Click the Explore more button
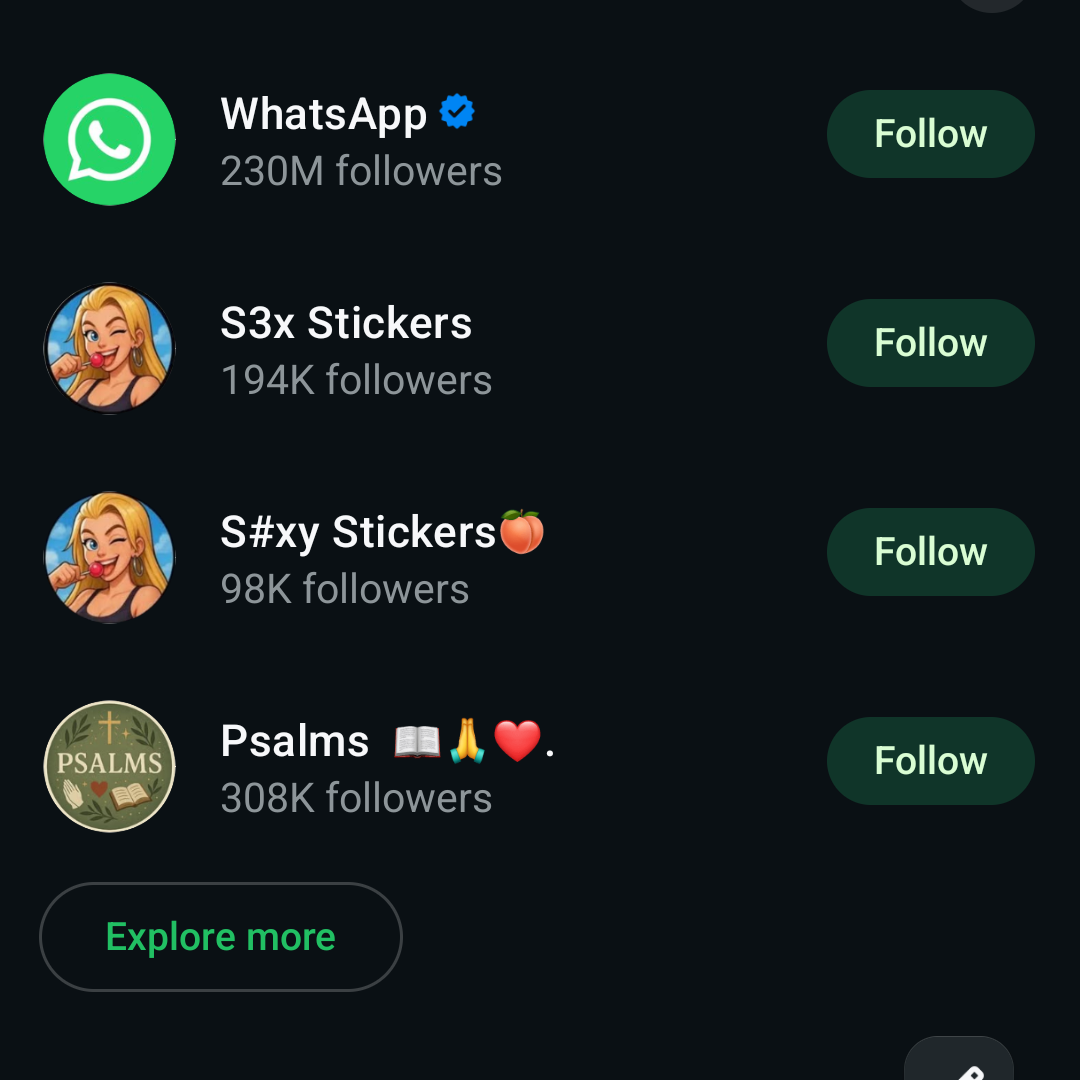 pos(221,937)
